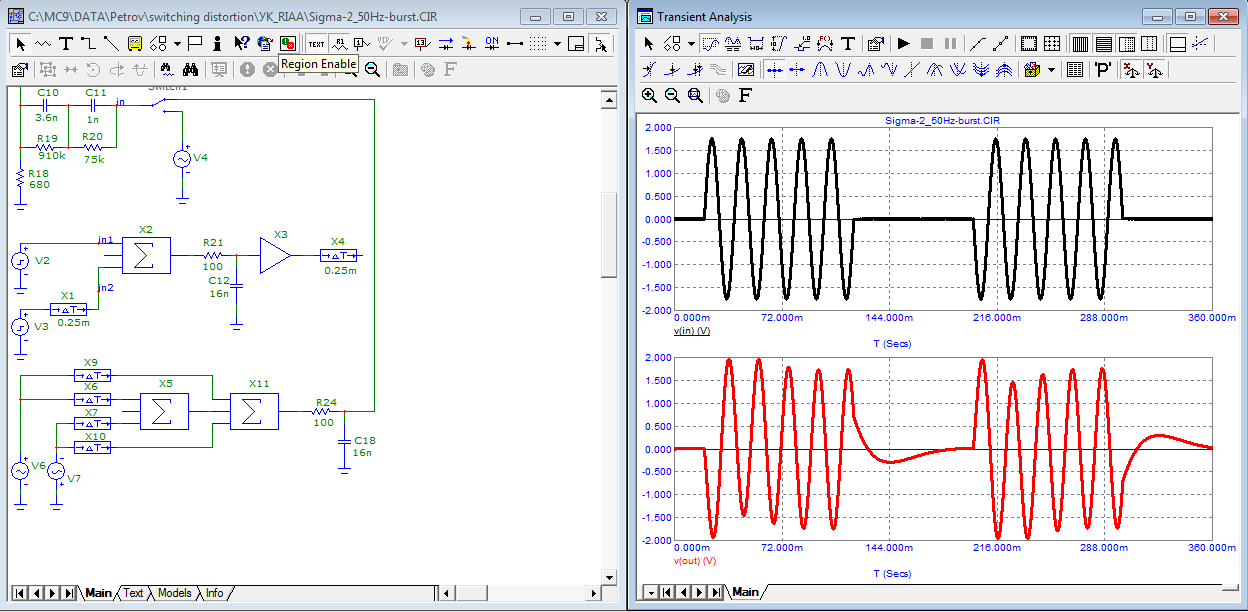Screen dimensions: 1248x612
Task: Expand the grid dots dropdown arrow
Action: pos(559,43)
